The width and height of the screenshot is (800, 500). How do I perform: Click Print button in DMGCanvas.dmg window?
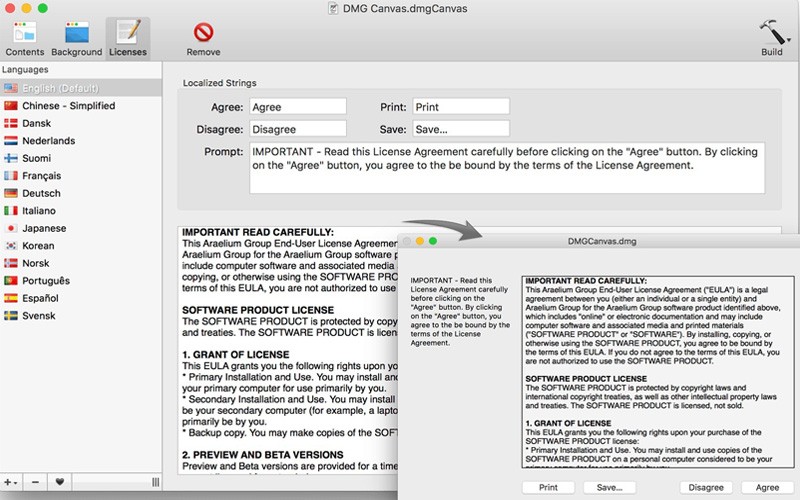pos(548,487)
